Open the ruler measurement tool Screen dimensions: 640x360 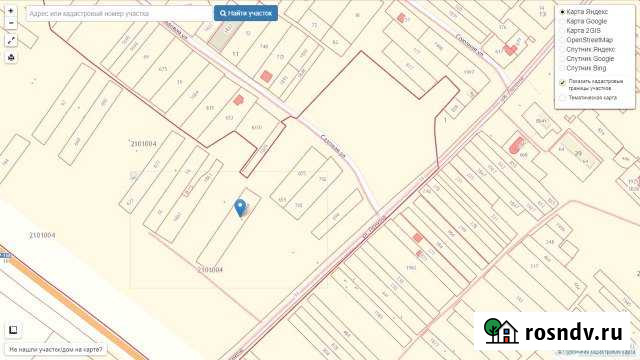11,41
